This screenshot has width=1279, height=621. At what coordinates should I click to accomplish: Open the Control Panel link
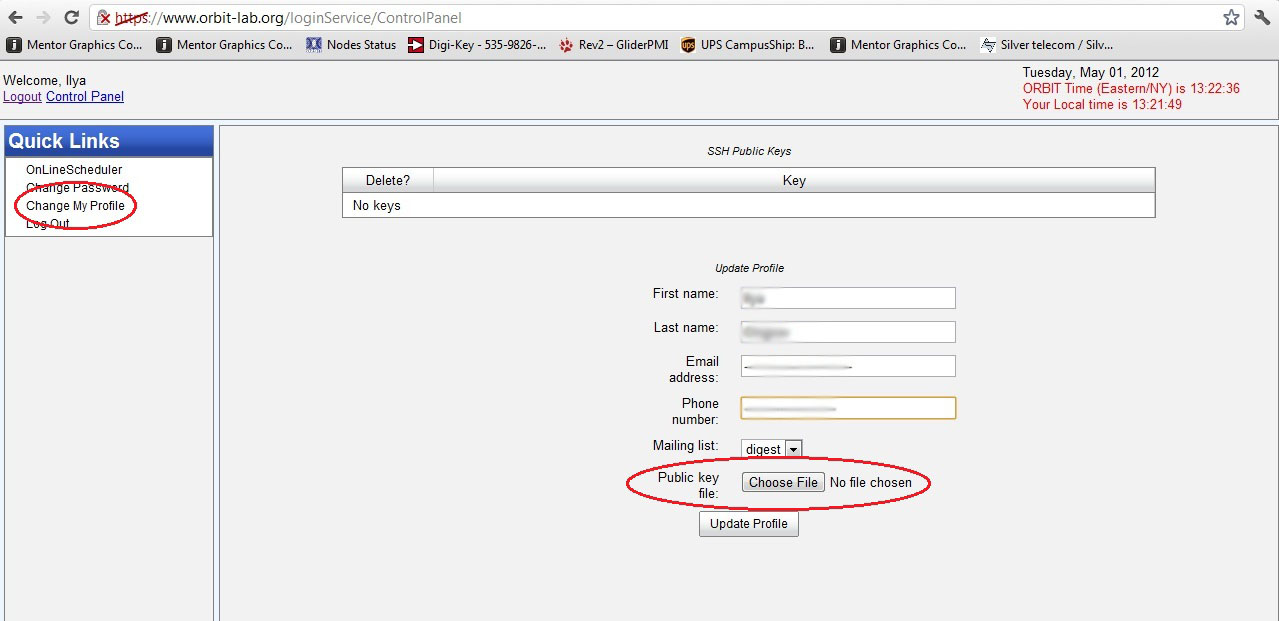(x=85, y=97)
